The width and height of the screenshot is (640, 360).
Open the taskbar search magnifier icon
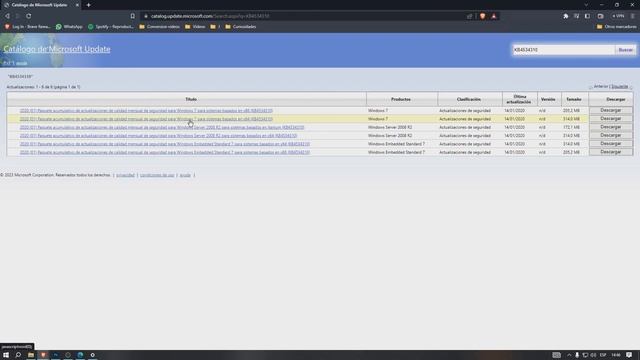coord(18,355)
